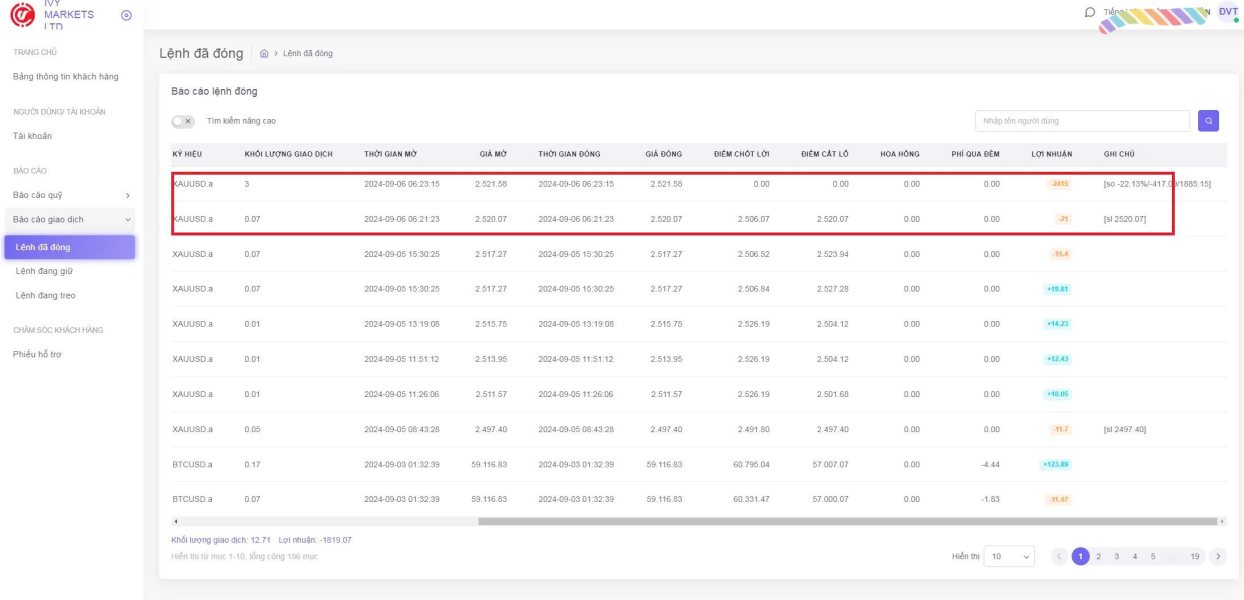The width and height of the screenshot is (1244, 600).
Task: Click the +123.89 profit badge
Action: (1056, 464)
